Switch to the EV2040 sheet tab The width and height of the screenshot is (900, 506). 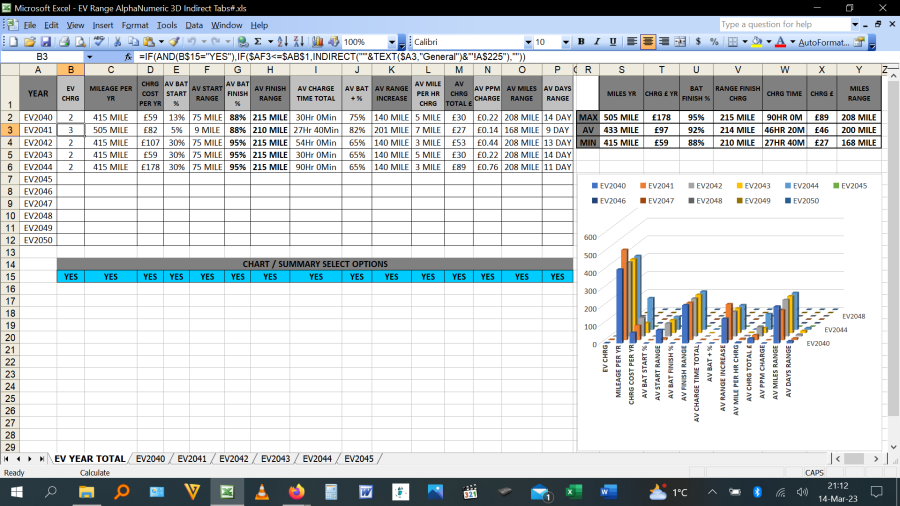(150, 459)
